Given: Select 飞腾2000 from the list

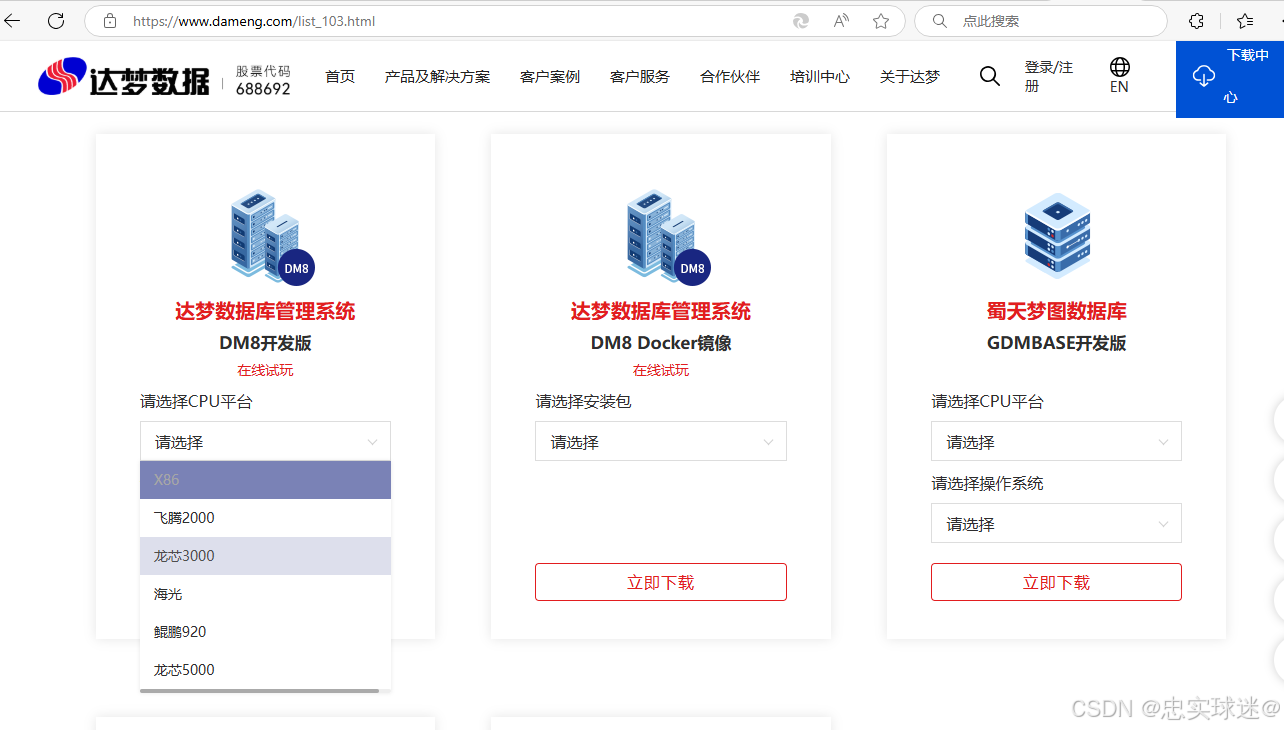Looking at the screenshot, I should (265, 518).
